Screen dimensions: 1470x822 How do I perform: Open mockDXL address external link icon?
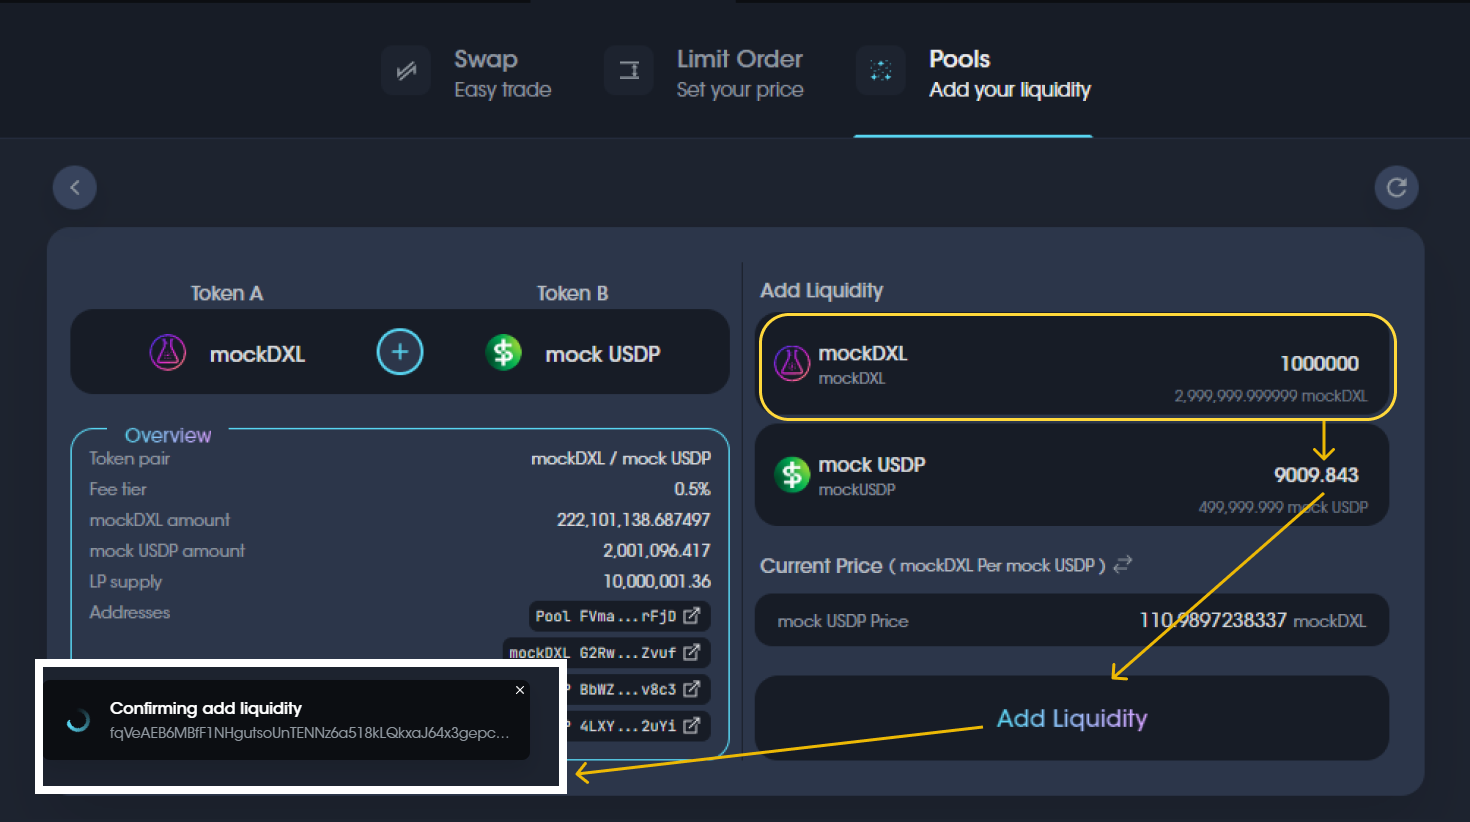tap(691, 652)
